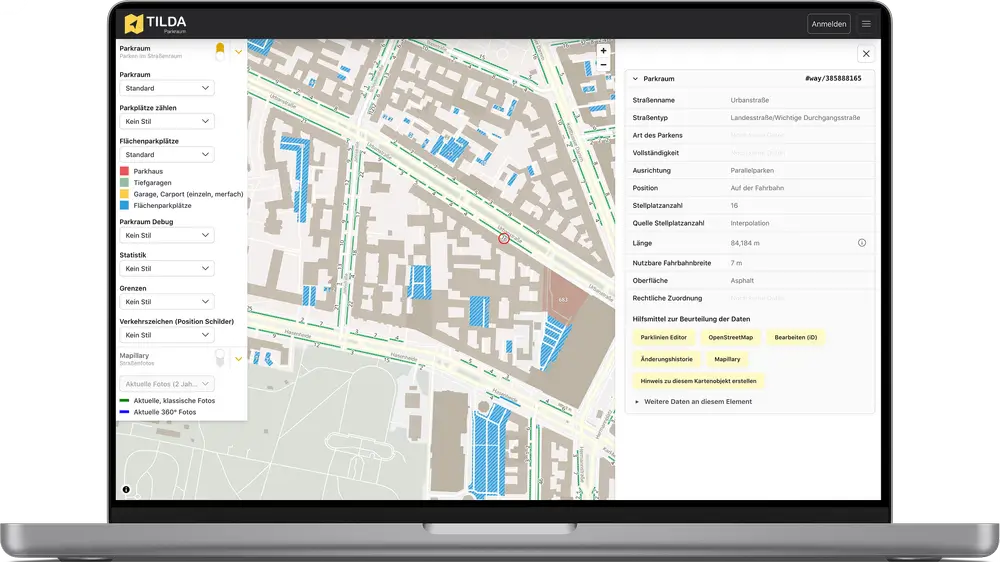Click the OpenStreetMap link button
The width and height of the screenshot is (1000, 562).
(x=730, y=337)
